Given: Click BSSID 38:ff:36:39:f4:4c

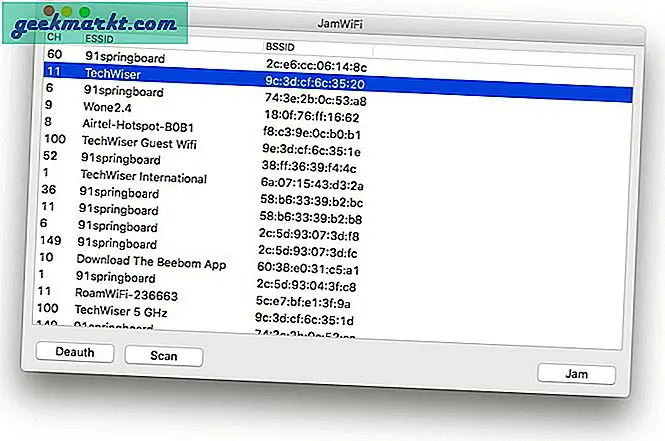Looking at the screenshot, I should pyautogui.click(x=309, y=167).
